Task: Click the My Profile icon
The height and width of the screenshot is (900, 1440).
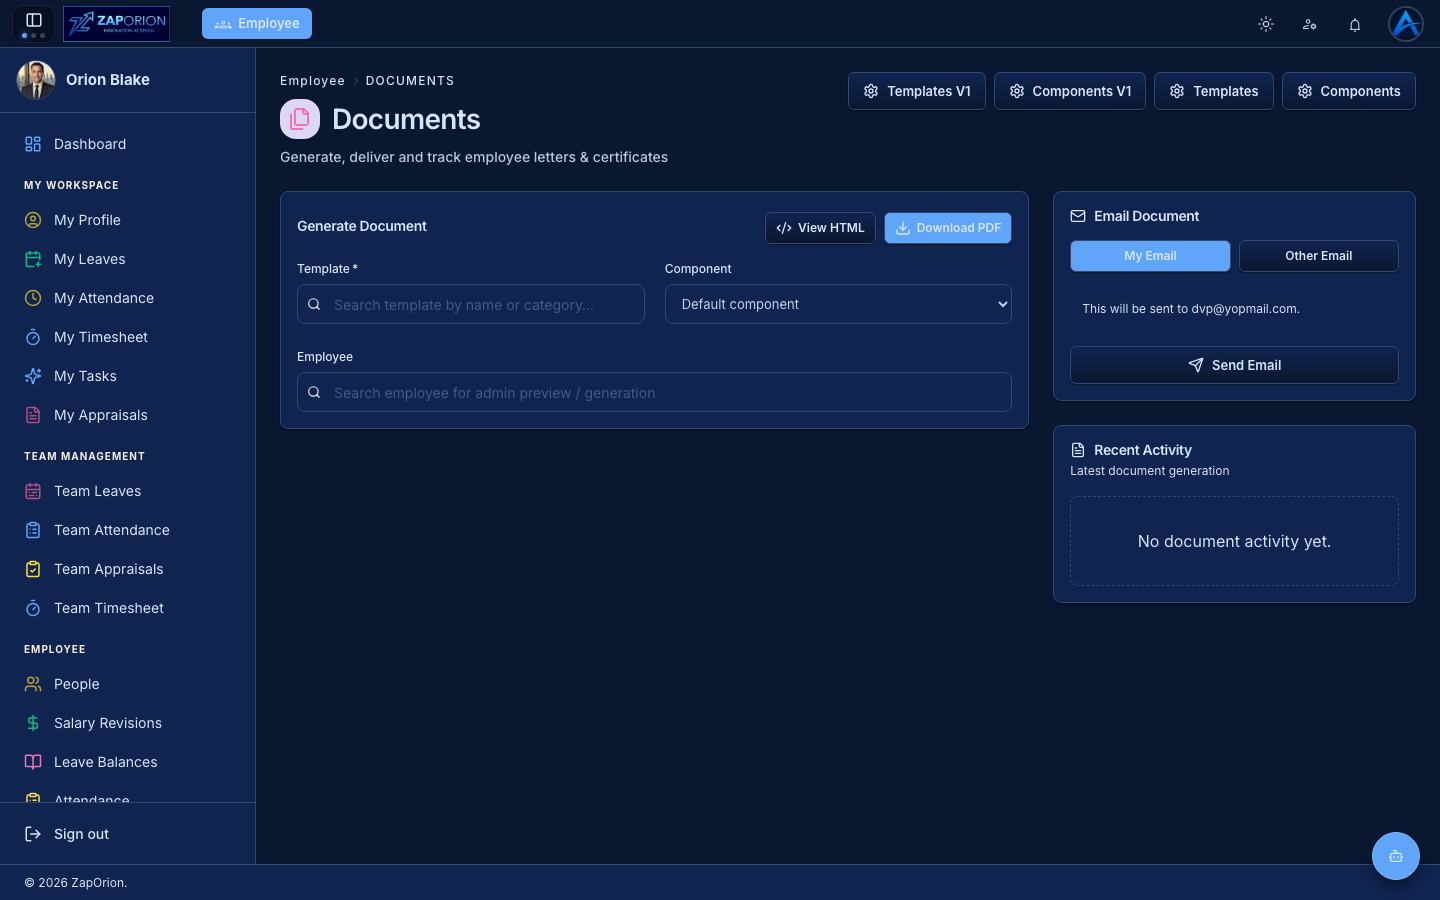Action: [x=33, y=220]
